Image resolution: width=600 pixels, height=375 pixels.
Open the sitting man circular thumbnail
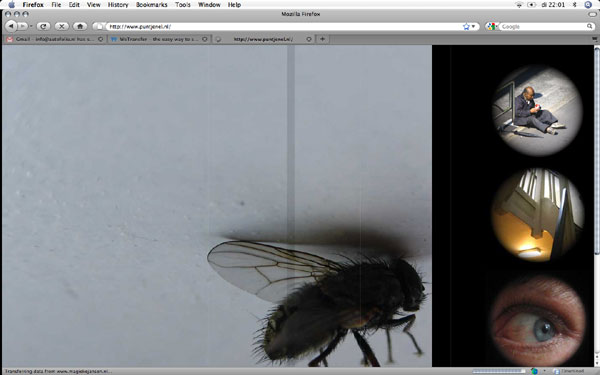pyautogui.click(x=538, y=111)
